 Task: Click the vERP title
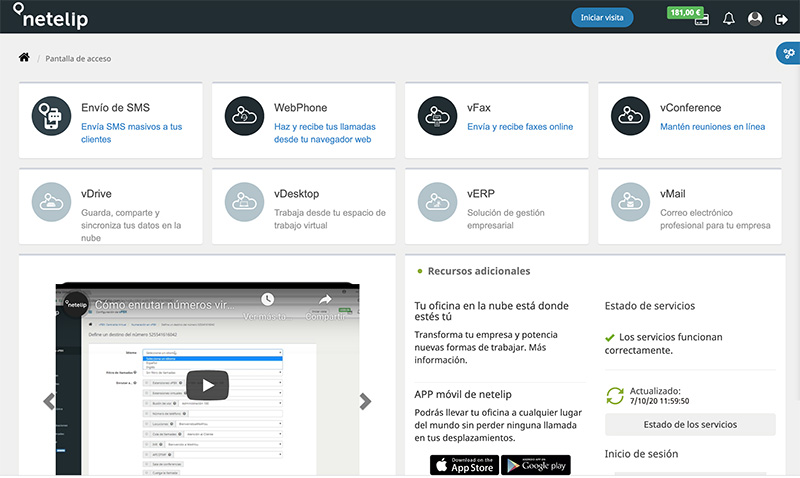pos(481,194)
